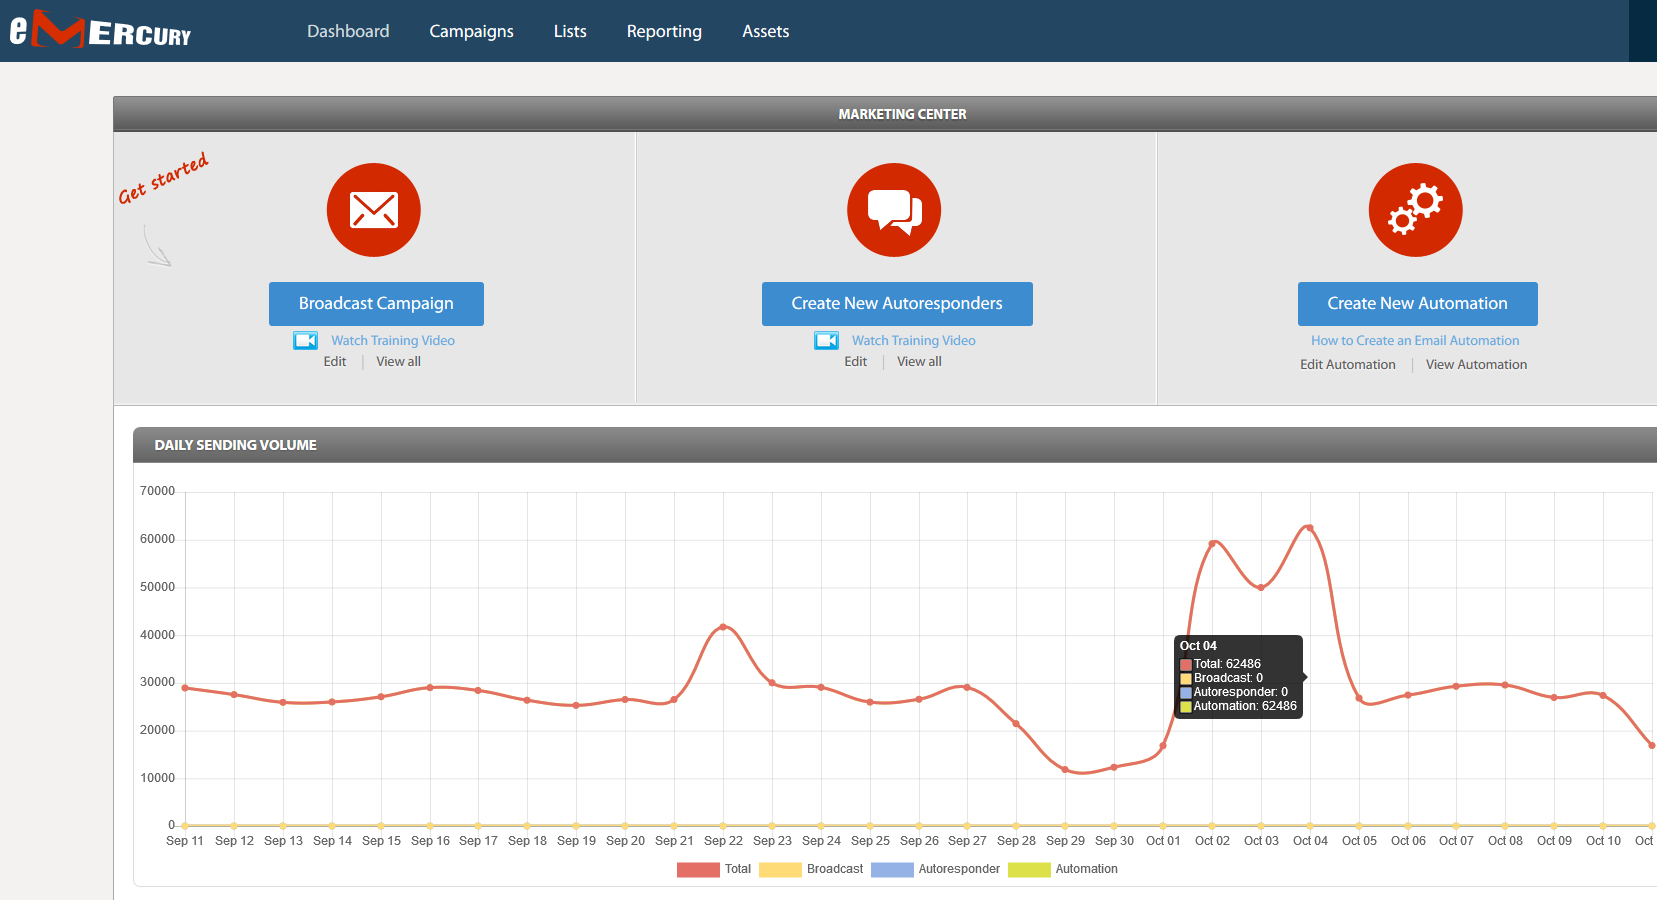The width and height of the screenshot is (1657, 900).
Task: Click the red chat bubbles autoresponder icon
Action: point(894,210)
